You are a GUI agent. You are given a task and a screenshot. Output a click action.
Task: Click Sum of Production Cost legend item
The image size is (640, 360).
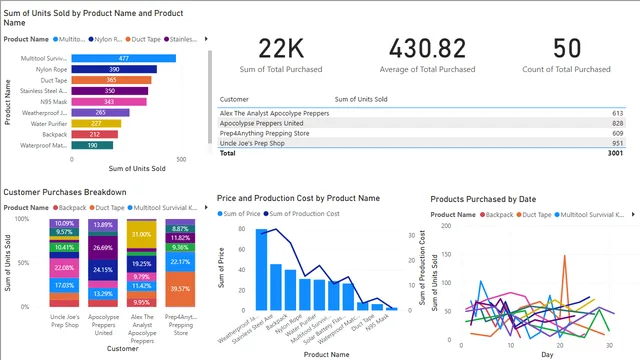point(302,213)
